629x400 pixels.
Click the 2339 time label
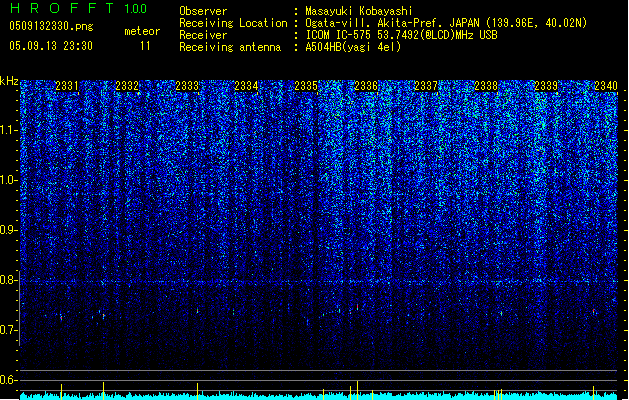tap(546, 85)
